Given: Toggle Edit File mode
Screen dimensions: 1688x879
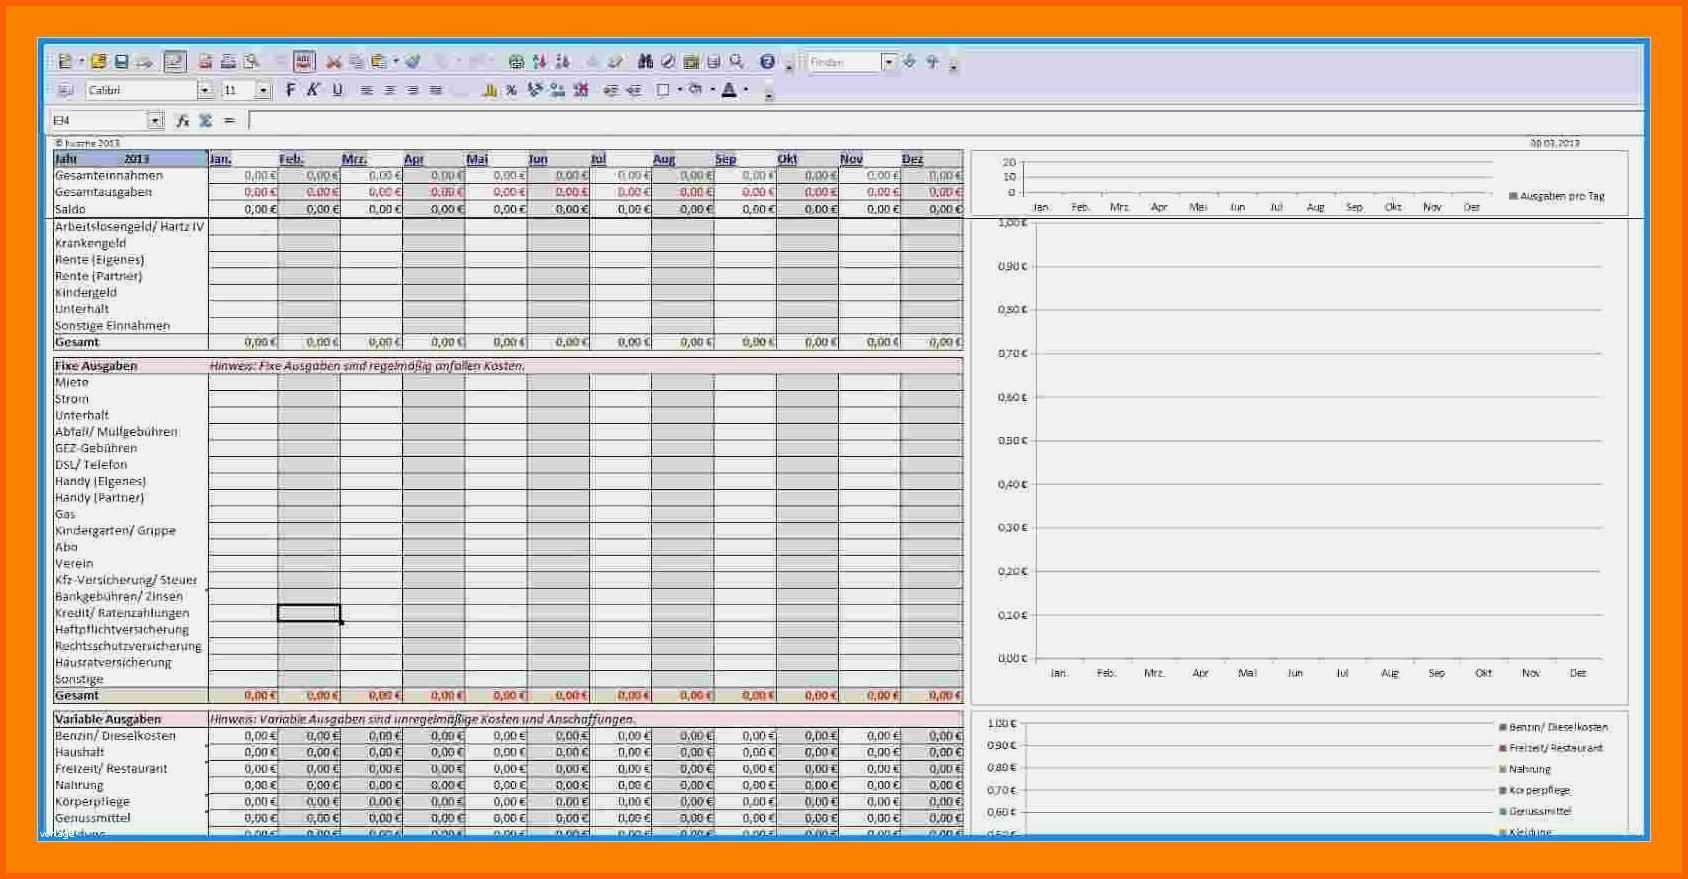Looking at the screenshot, I should [175, 62].
